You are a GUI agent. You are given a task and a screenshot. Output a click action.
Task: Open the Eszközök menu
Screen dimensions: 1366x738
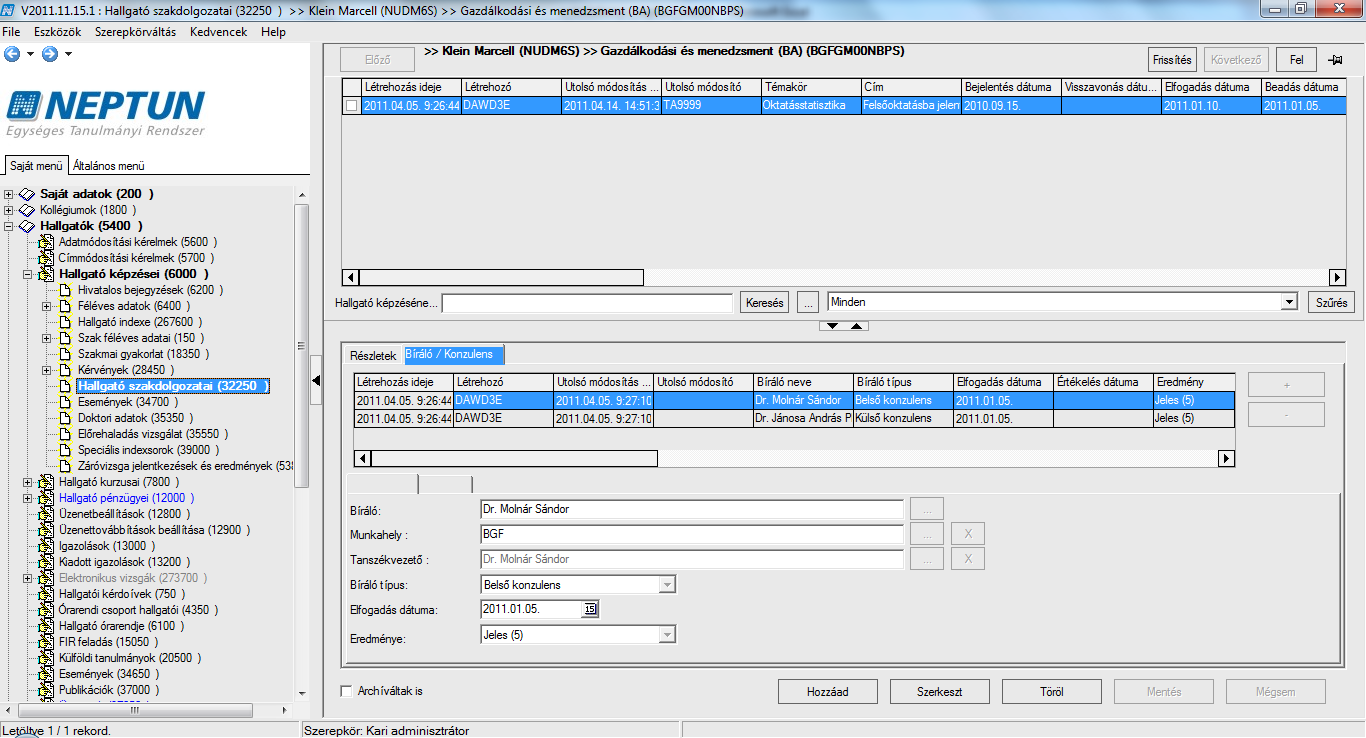(x=57, y=32)
